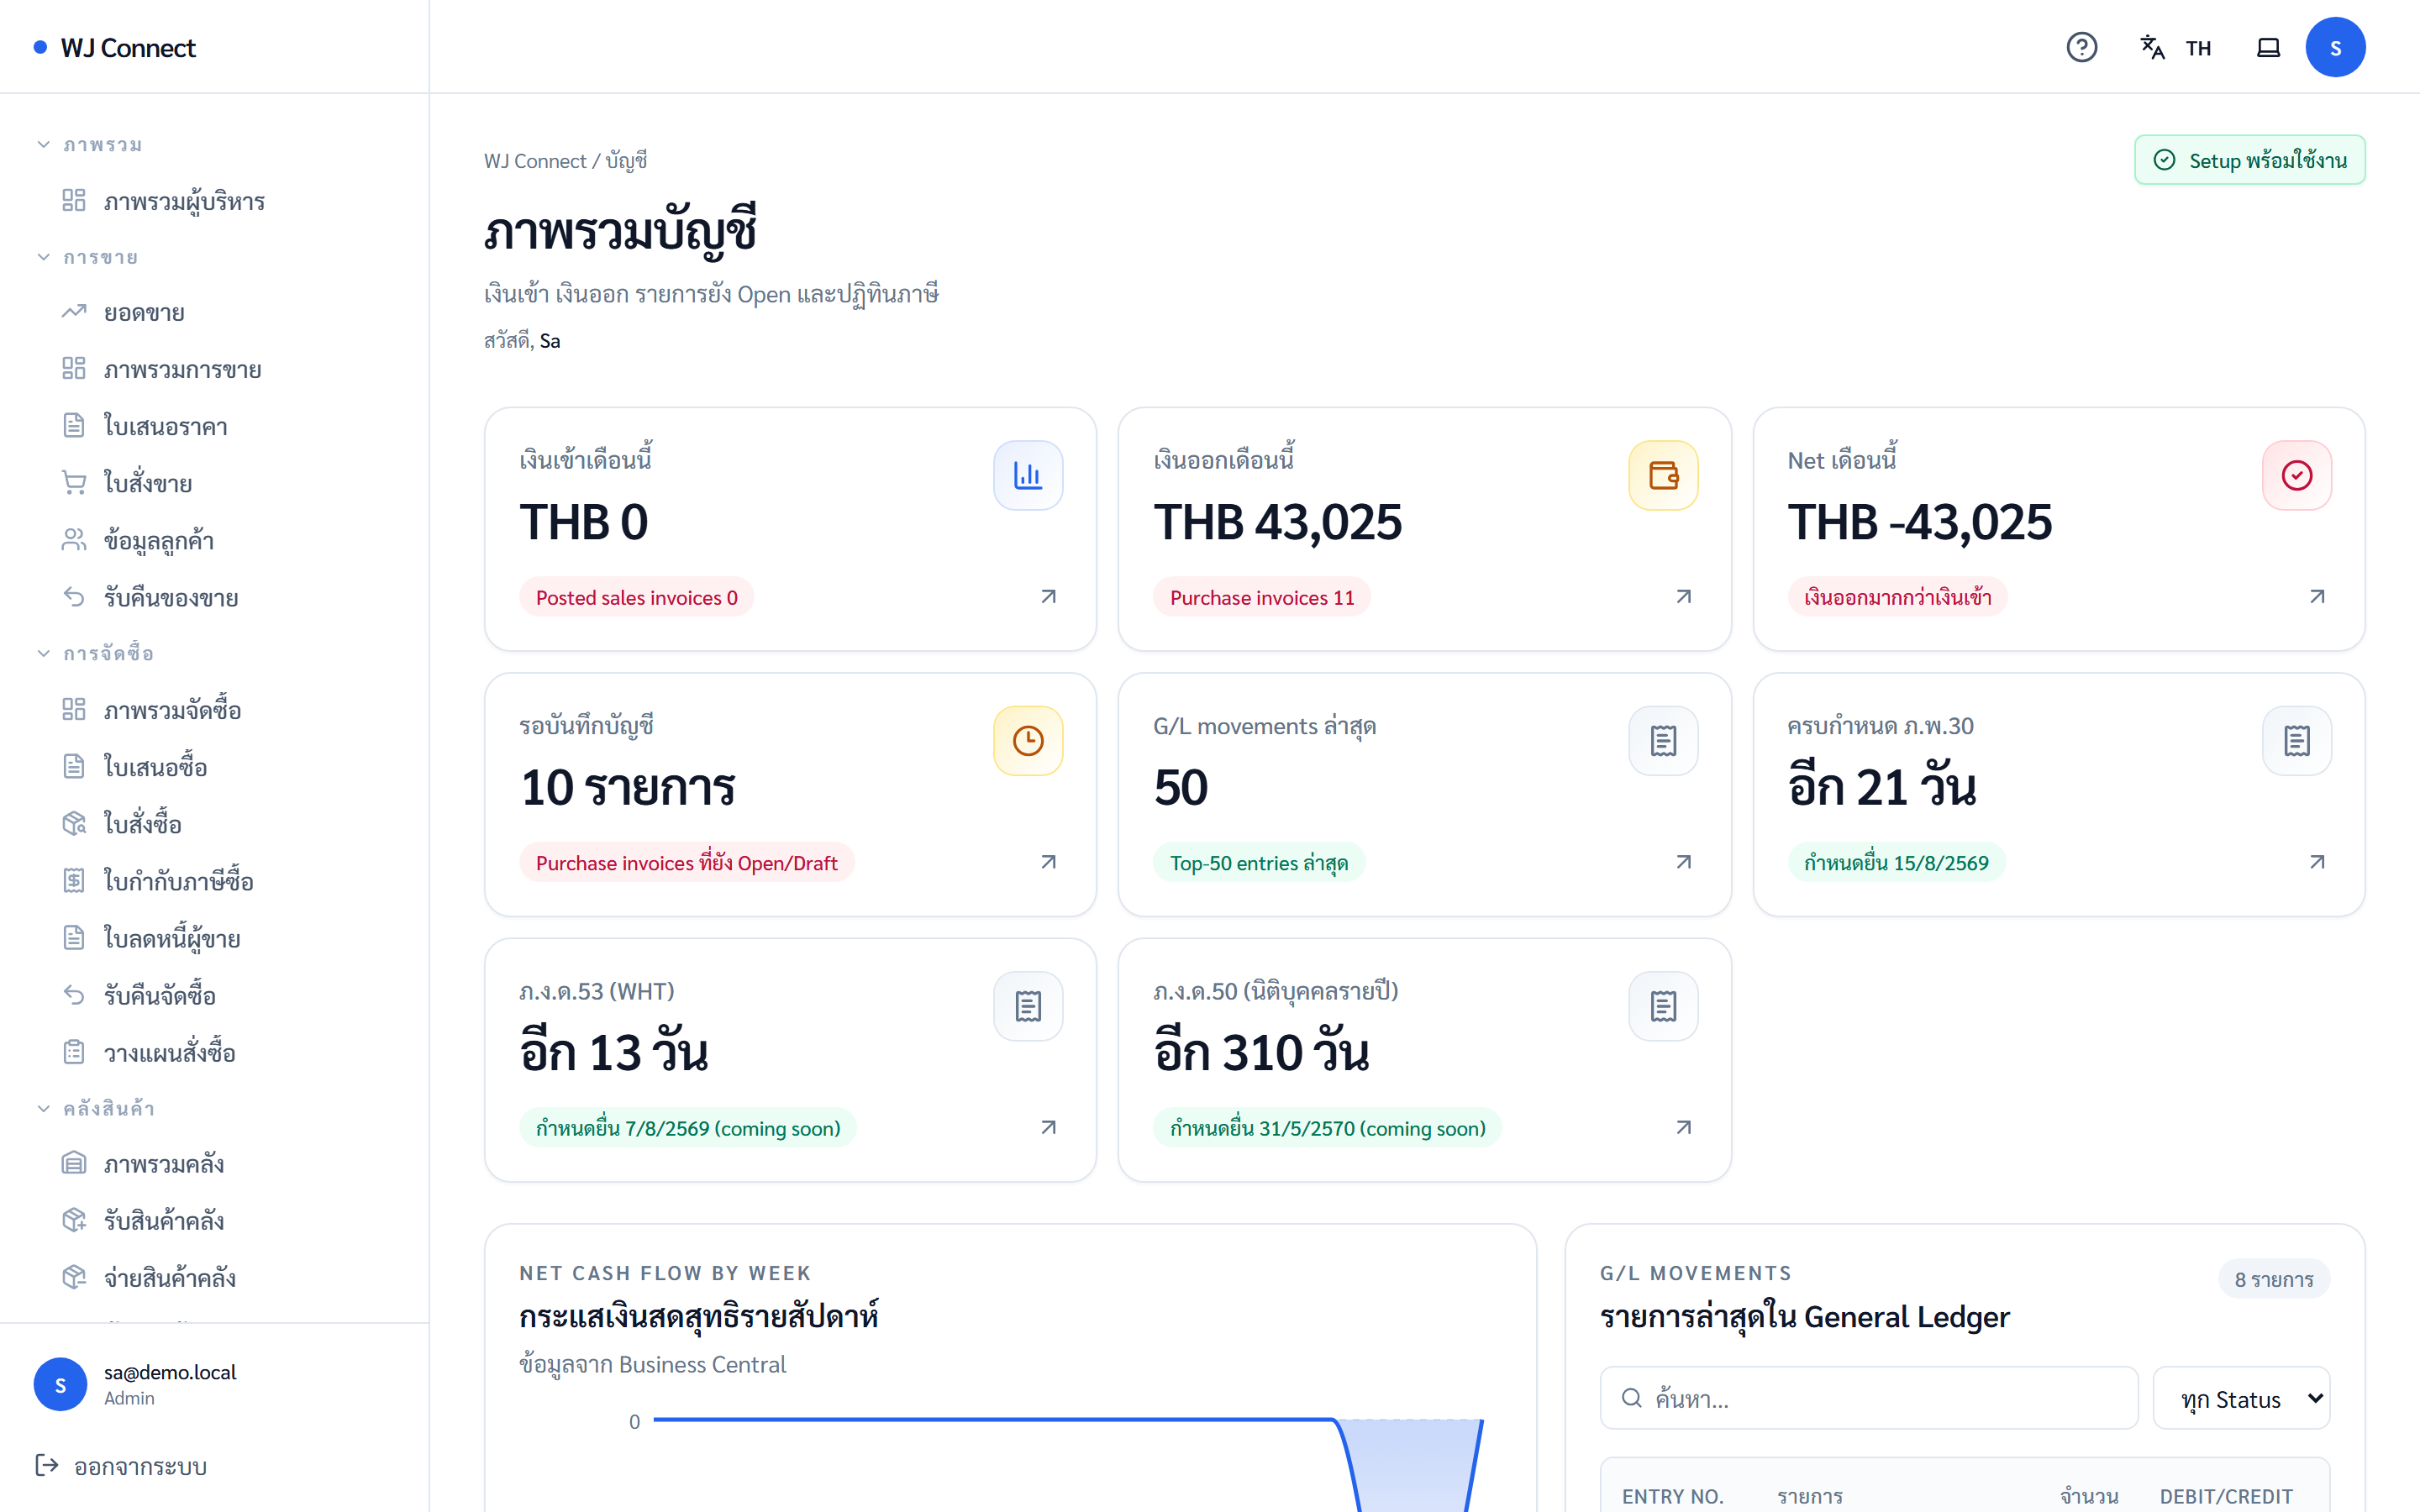The width and height of the screenshot is (2420, 1512).
Task: Click the document icon on ภ.ง.ด.50 card
Action: pos(1663,1006)
